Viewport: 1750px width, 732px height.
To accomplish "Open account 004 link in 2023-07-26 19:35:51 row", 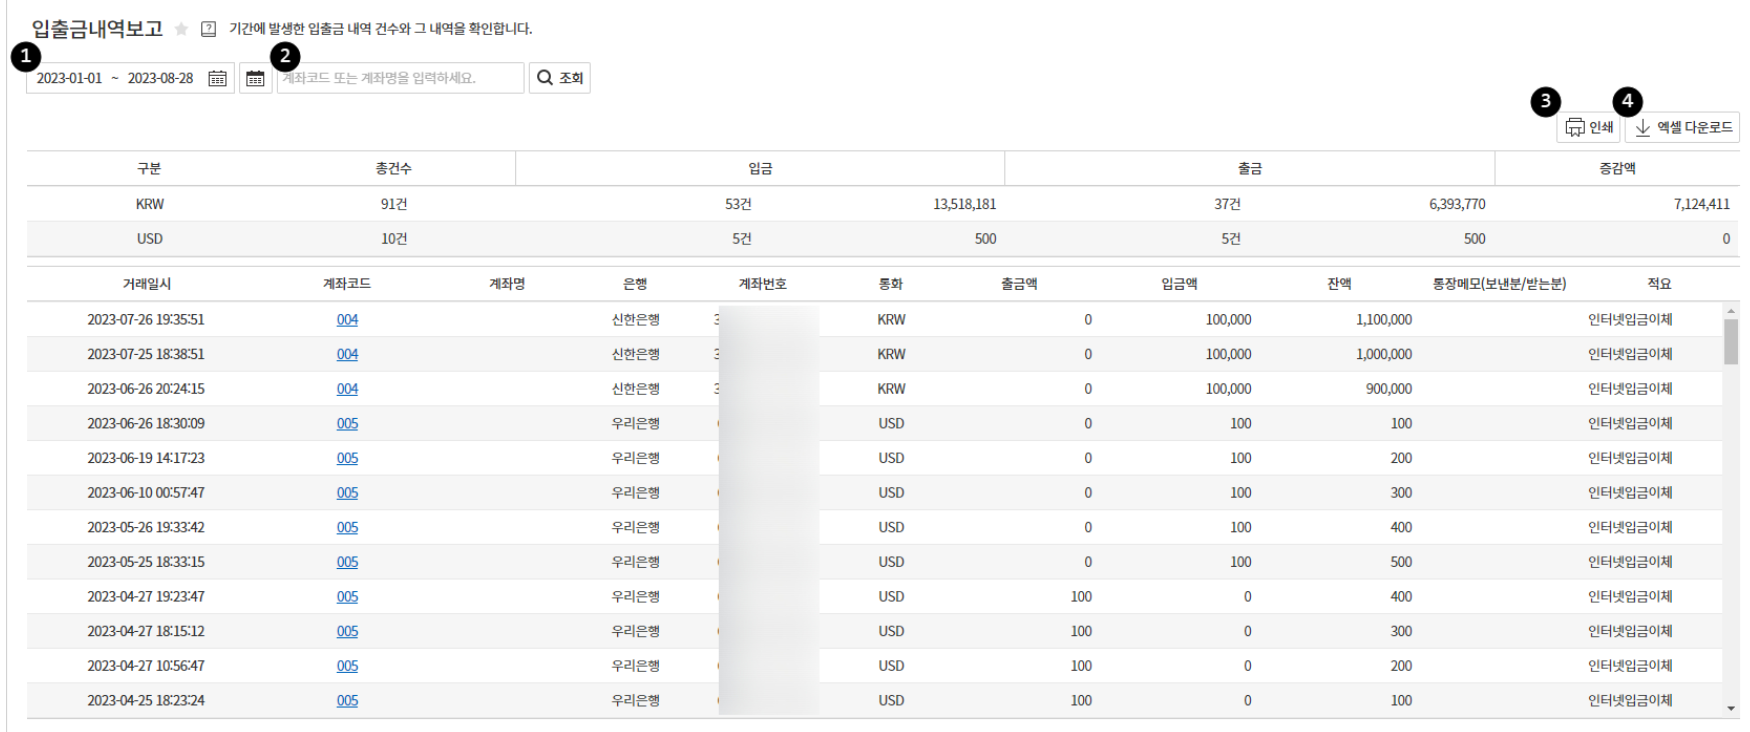I will click(347, 320).
